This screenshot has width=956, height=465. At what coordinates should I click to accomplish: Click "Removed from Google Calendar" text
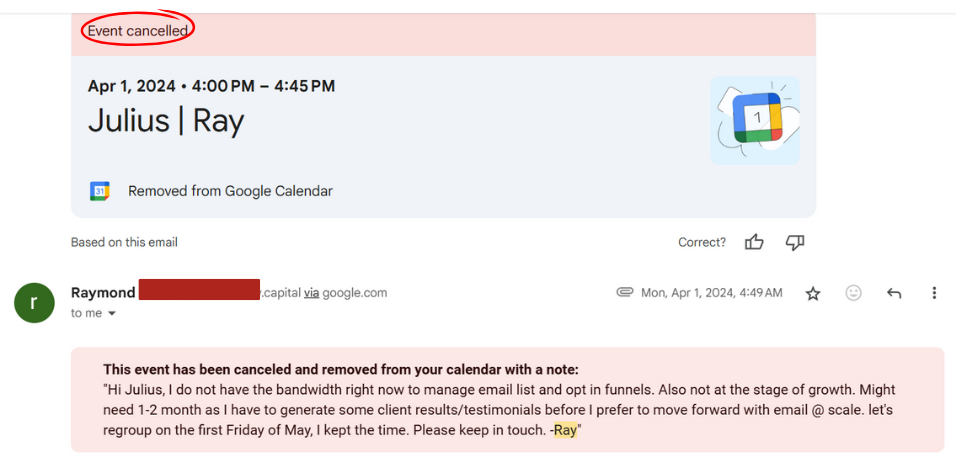[230, 191]
